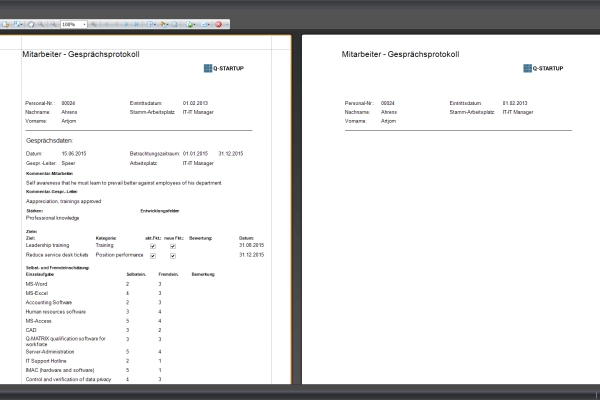
Task: Open the export document format arrow
Action: click(194, 24)
